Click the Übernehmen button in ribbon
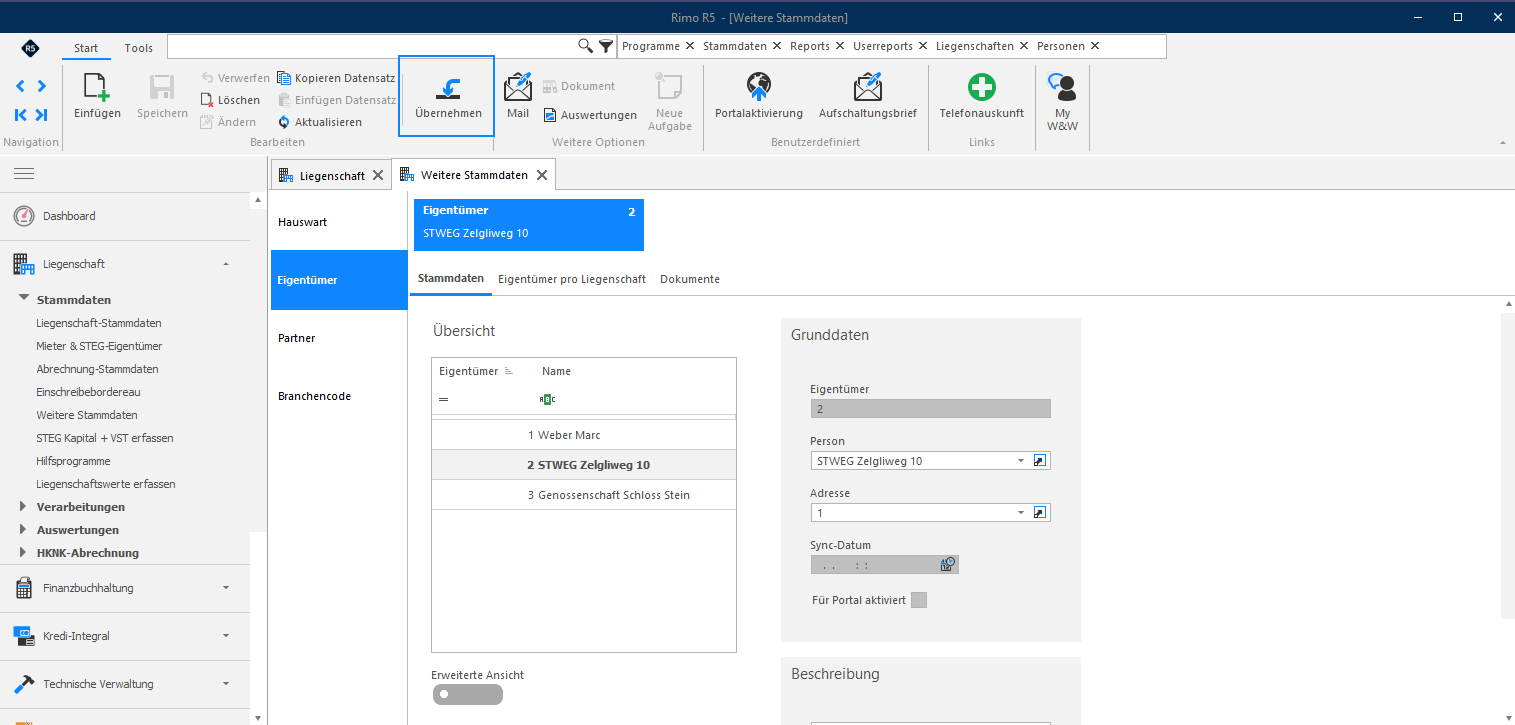The image size is (1515, 725). point(447,96)
